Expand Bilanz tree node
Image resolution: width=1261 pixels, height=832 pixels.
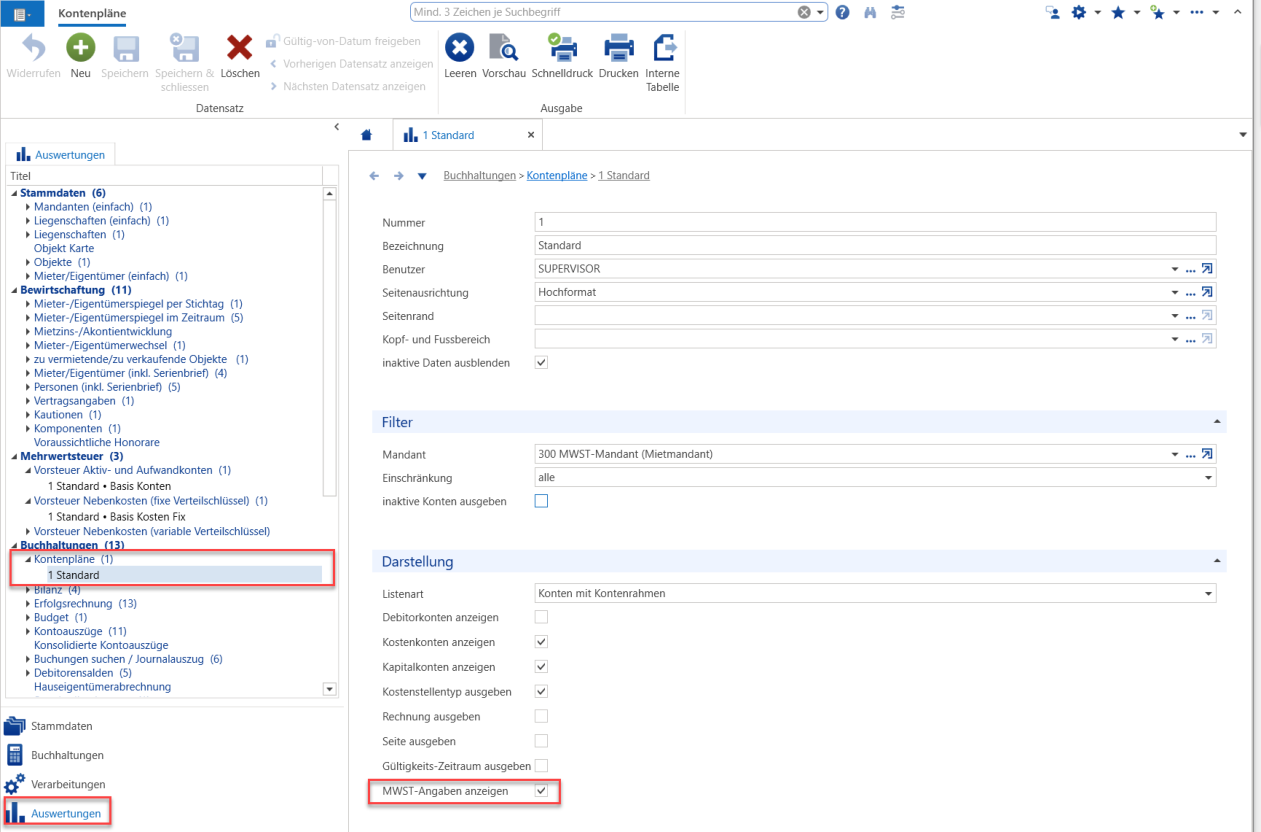click(x=29, y=590)
